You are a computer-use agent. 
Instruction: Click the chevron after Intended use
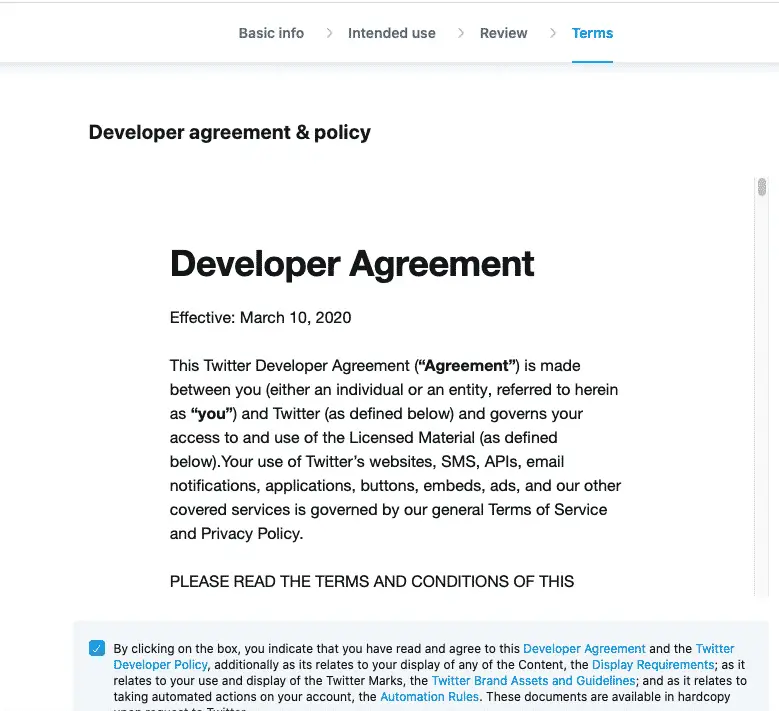point(461,33)
